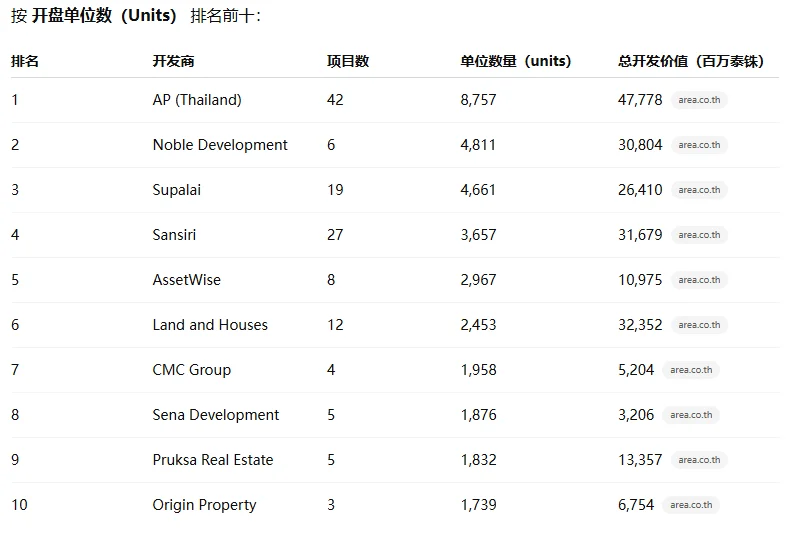The height and width of the screenshot is (540, 790).
Task: Click the 总开发价值 (百万泰铢) column header
Action: click(691, 61)
